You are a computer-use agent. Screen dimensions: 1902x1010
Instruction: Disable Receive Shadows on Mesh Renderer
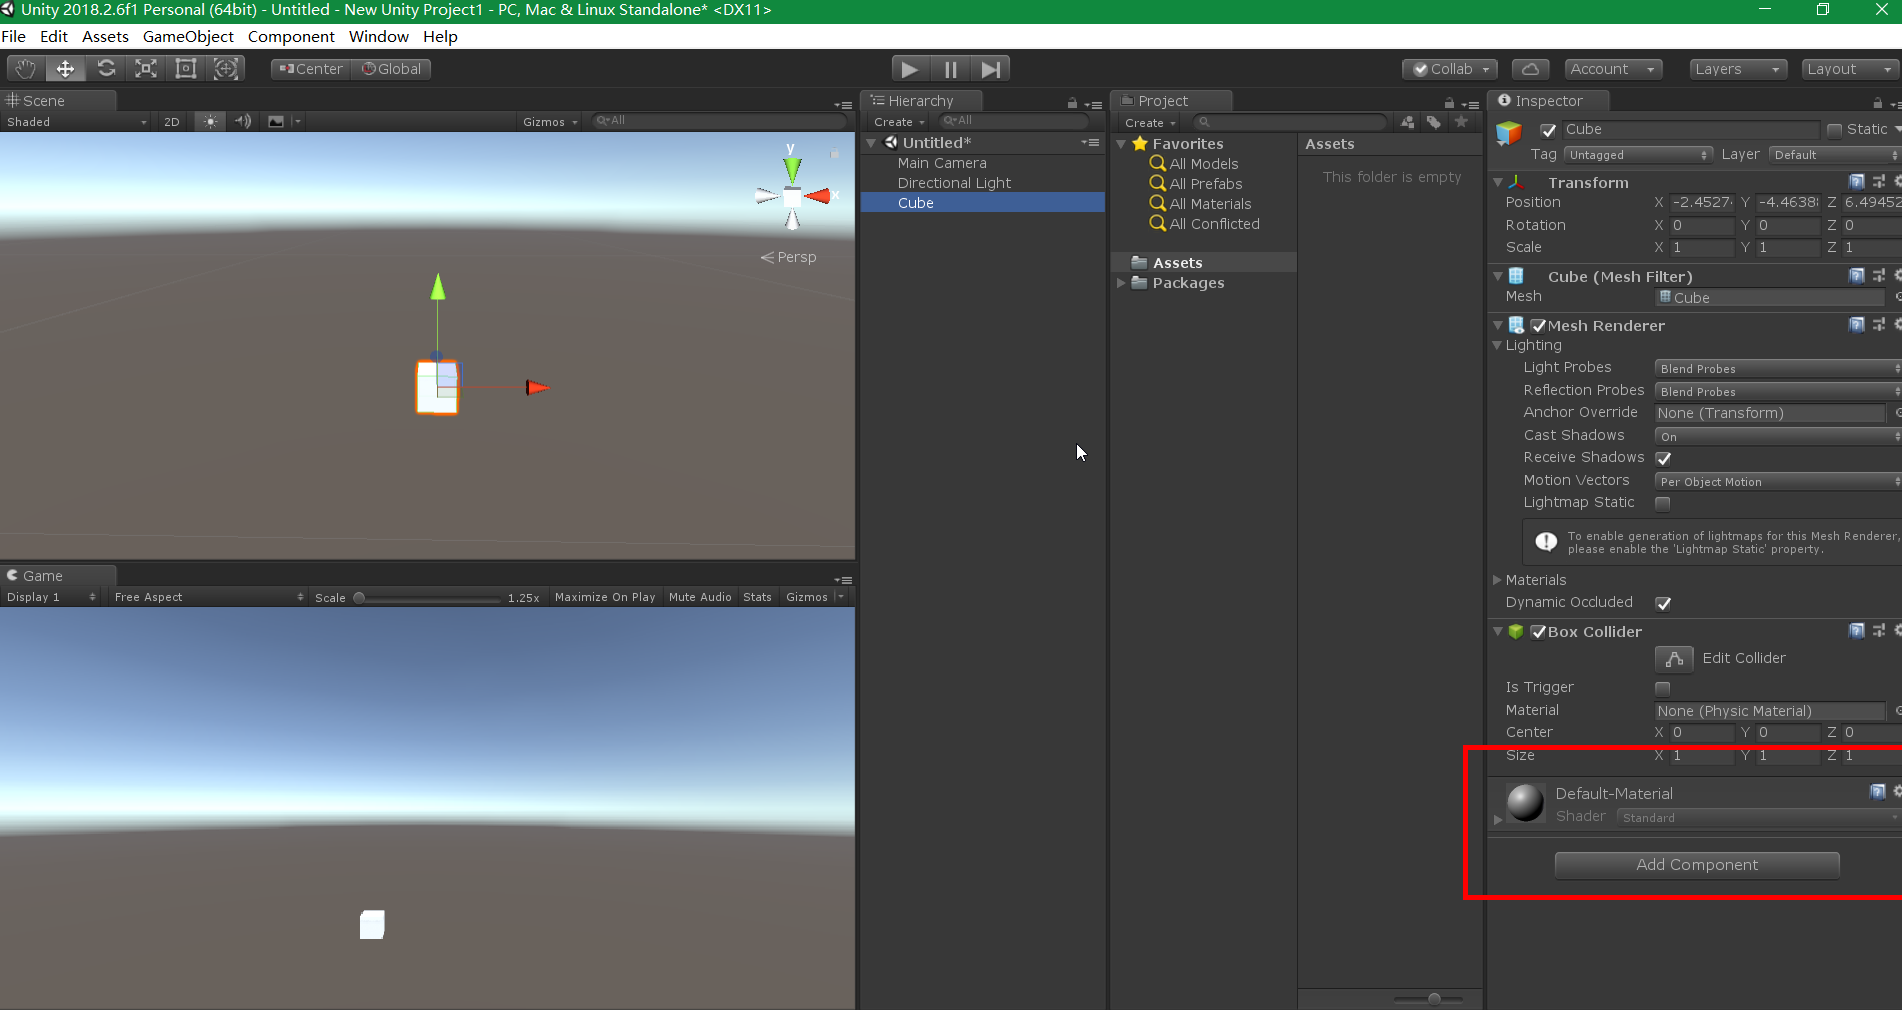tap(1663, 459)
